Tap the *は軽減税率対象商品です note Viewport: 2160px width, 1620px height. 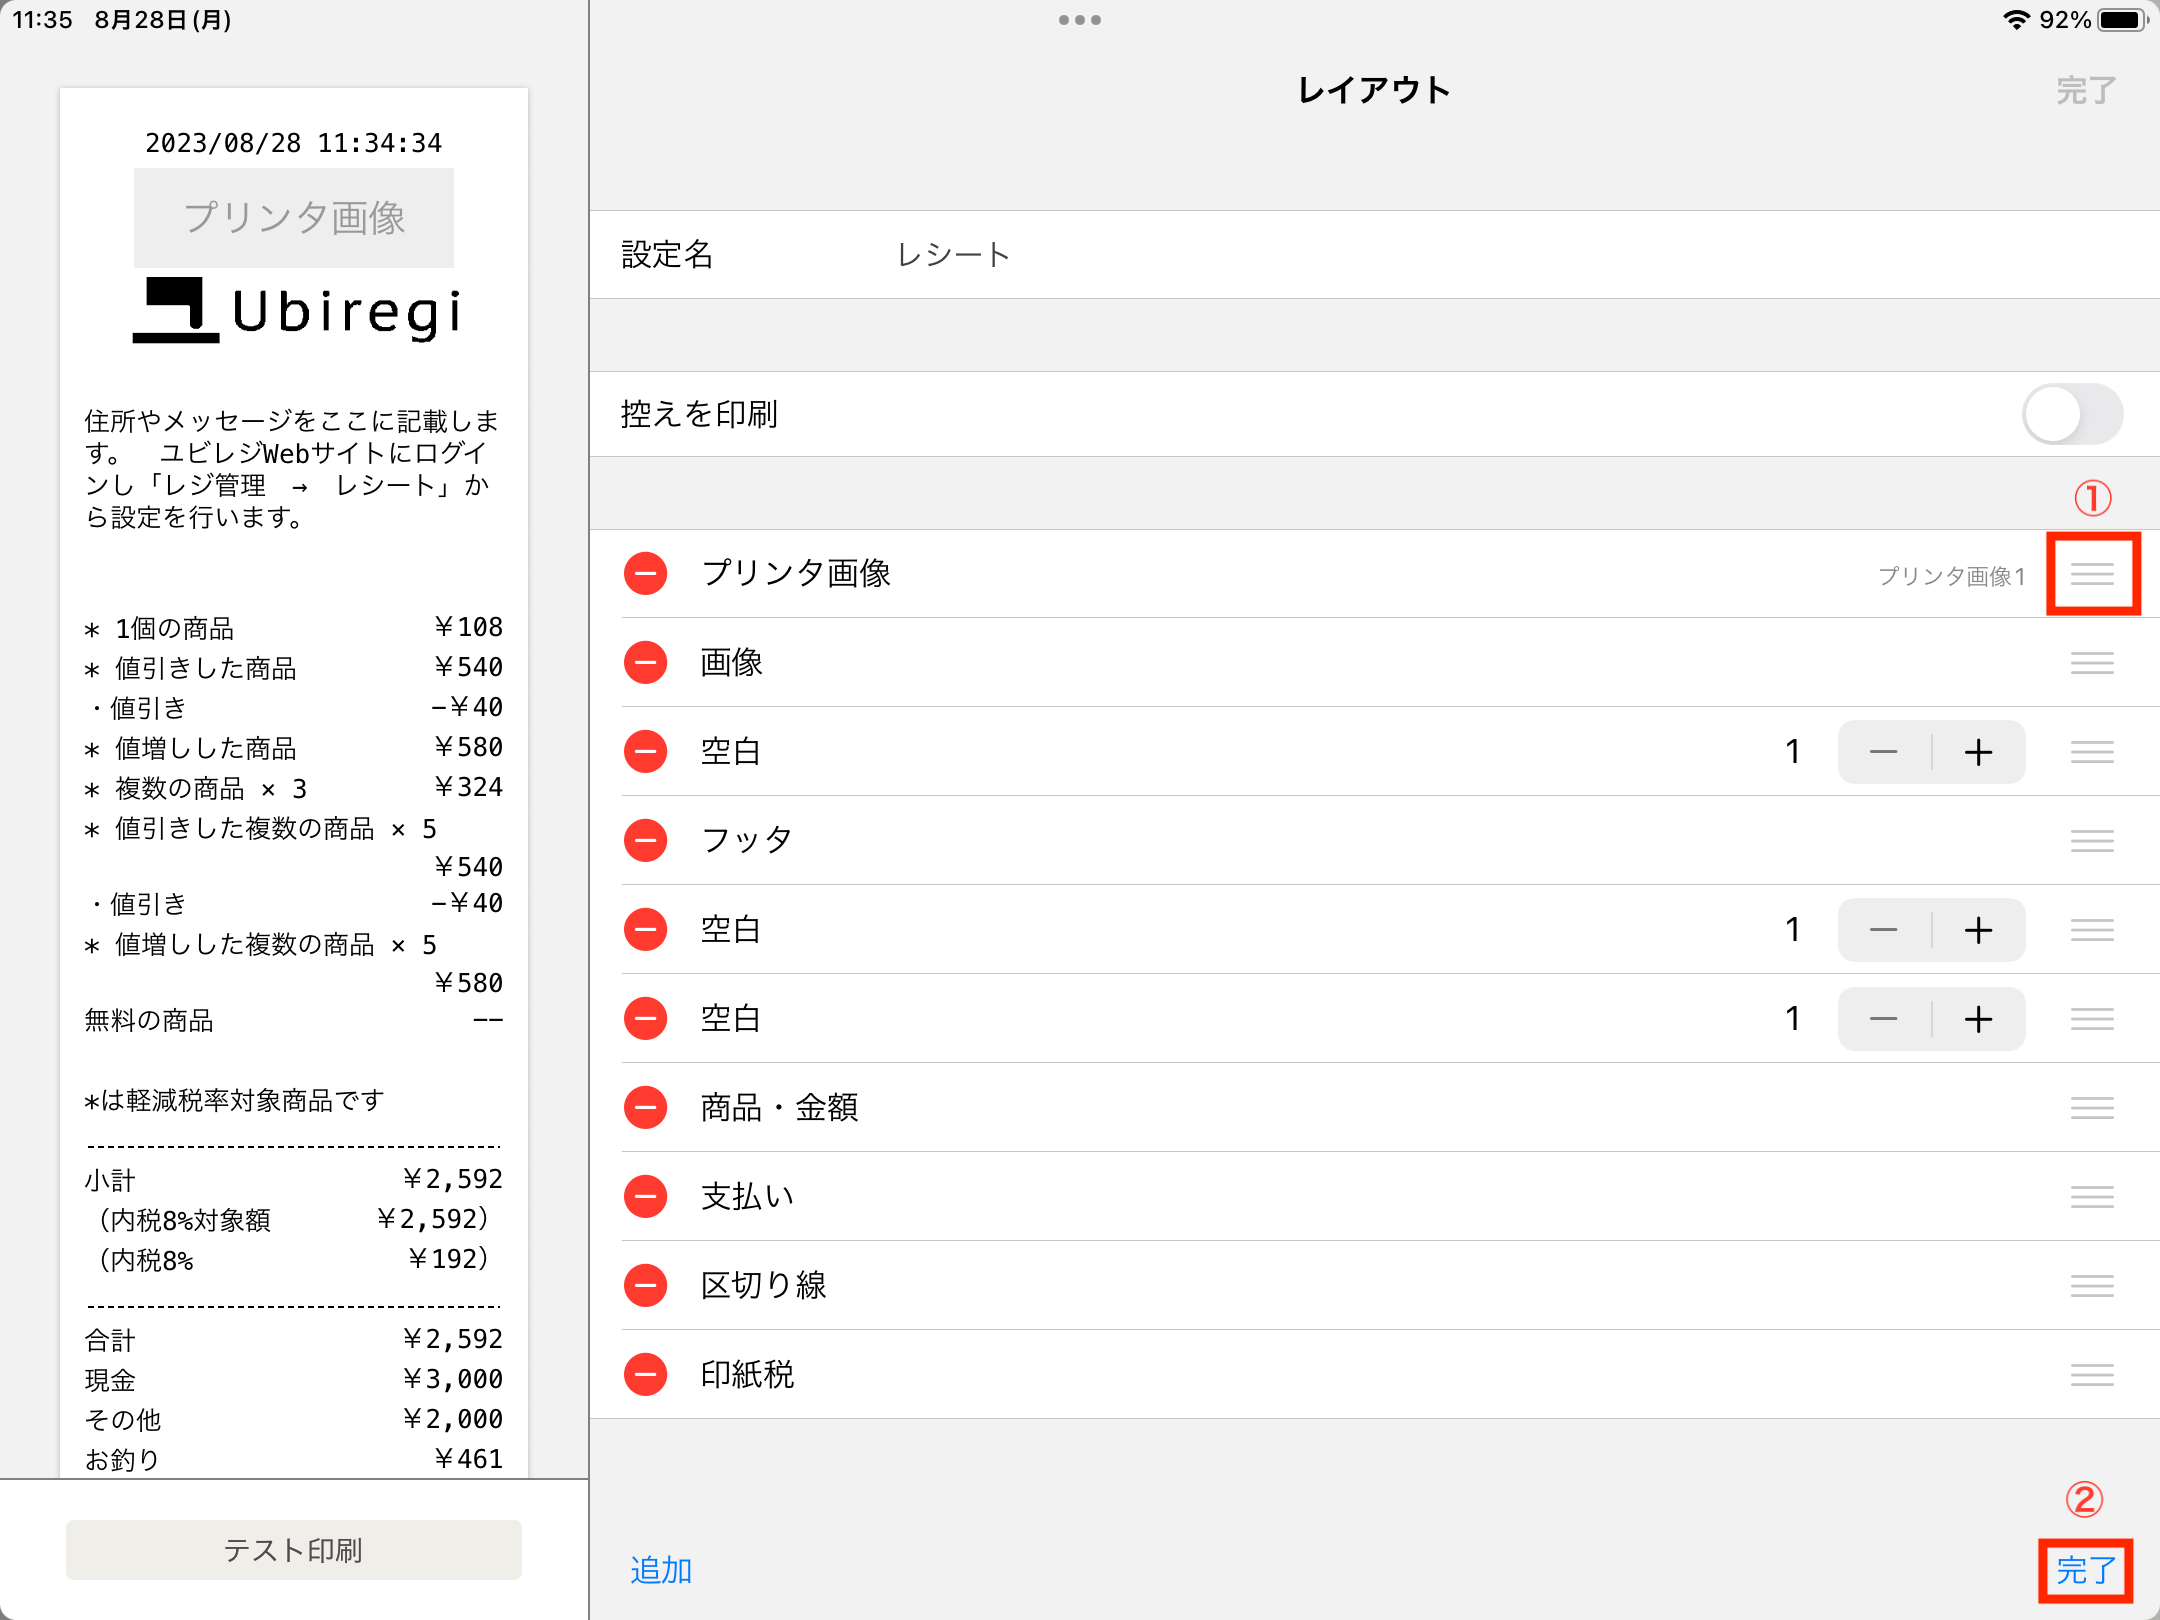(x=234, y=1100)
